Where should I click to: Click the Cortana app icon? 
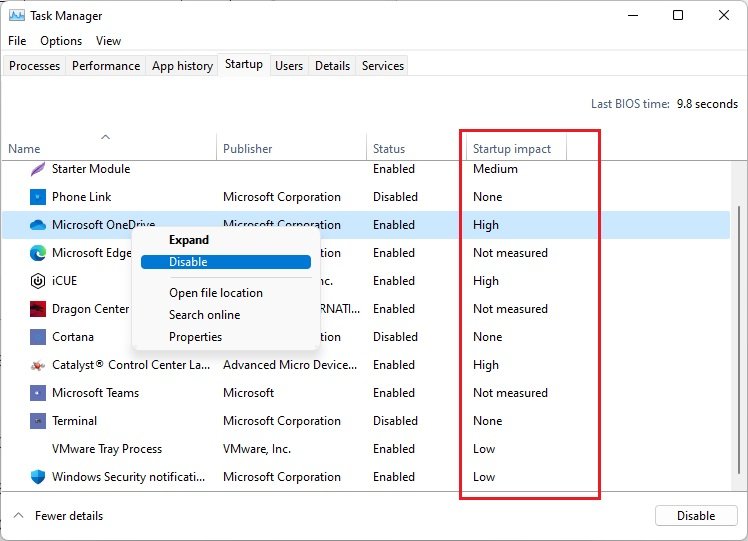coord(38,337)
